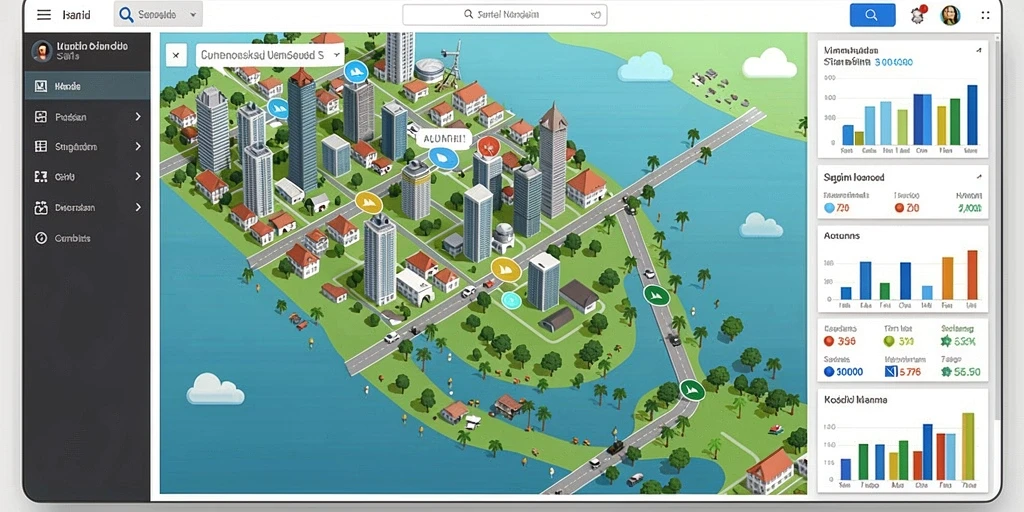Click the yellow map marker near the white tower

(x=505, y=269)
